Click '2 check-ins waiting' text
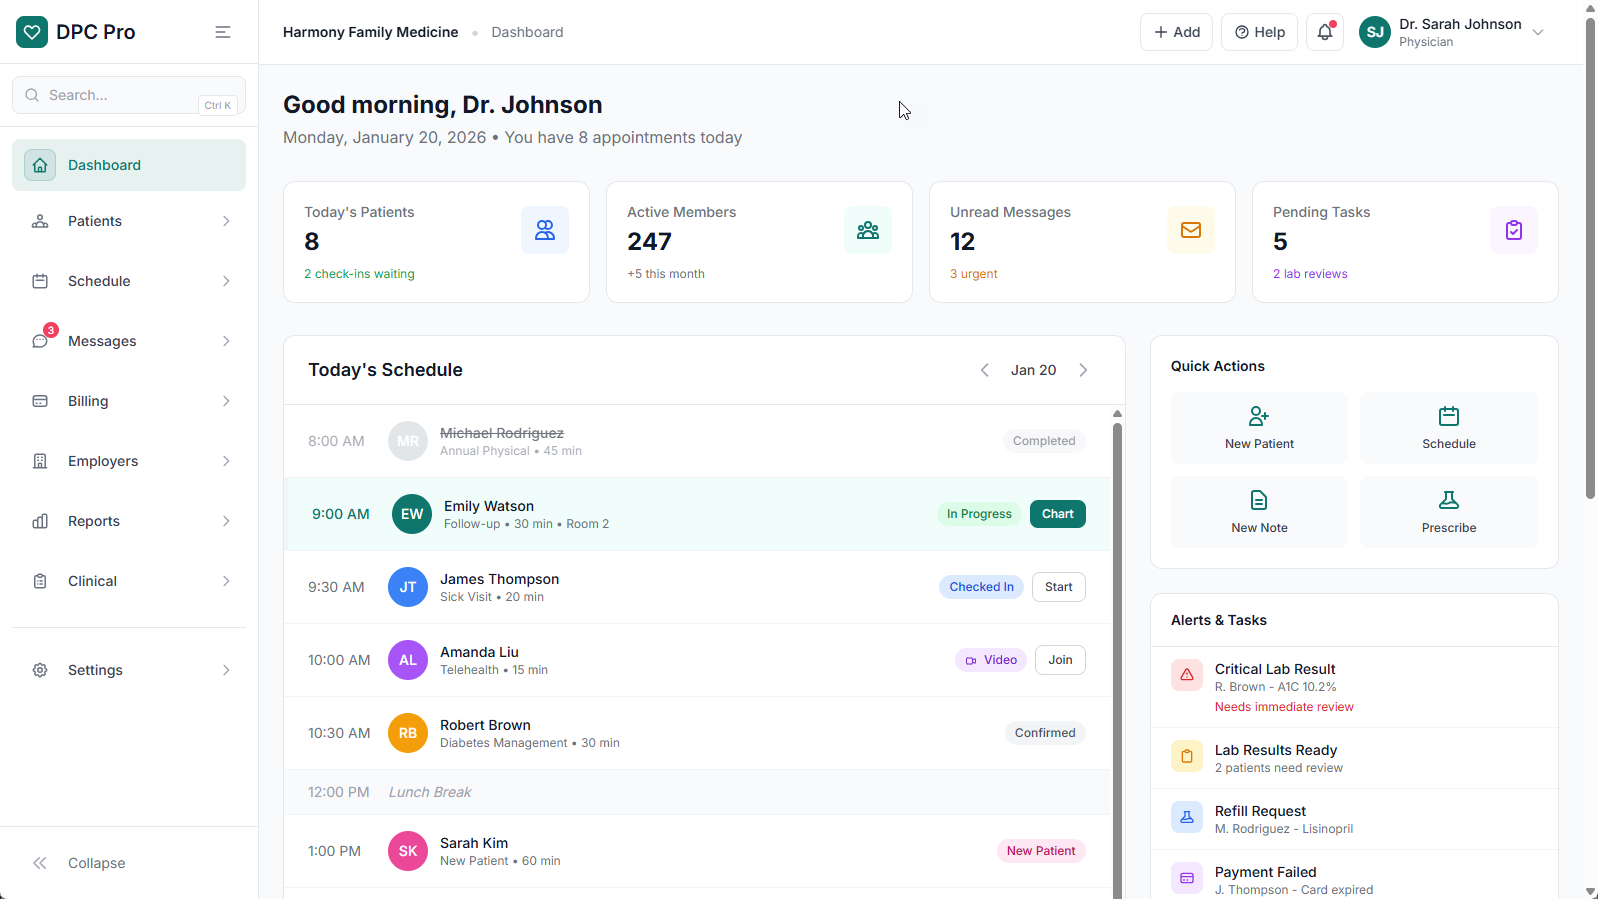This screenshot has height=899, width=1598. coord(359,274)
